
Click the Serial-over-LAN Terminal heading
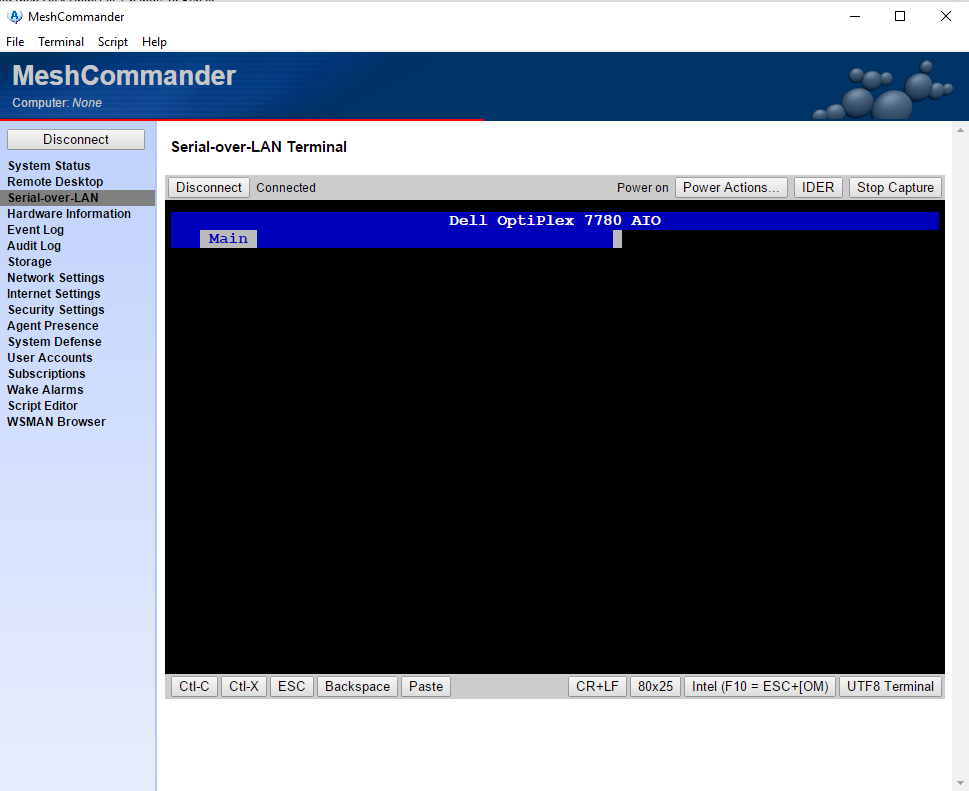pos(259,147)
